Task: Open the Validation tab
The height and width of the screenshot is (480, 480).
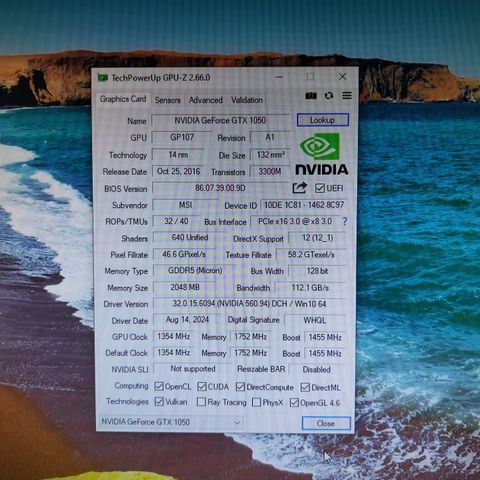Action: coord(247,100)
